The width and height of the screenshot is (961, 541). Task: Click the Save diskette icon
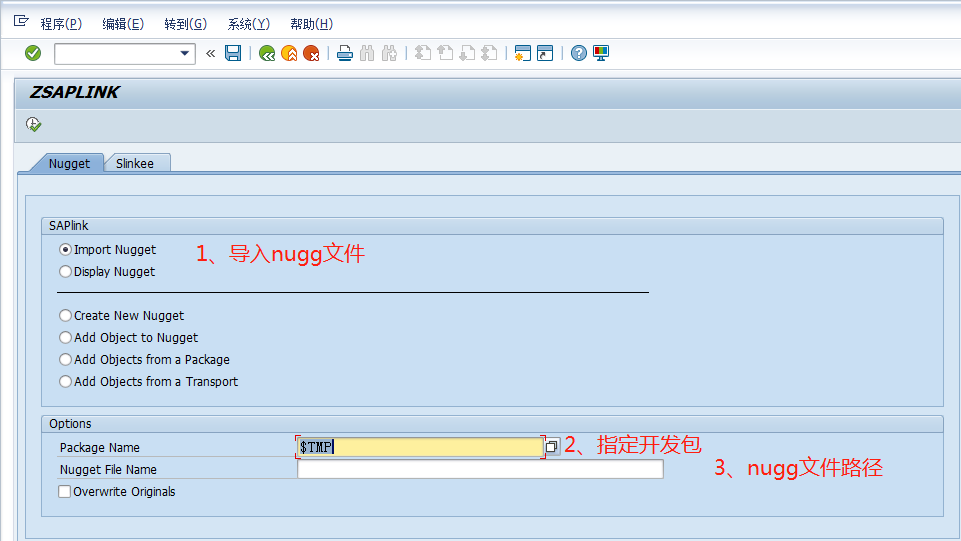coord(233,53)
